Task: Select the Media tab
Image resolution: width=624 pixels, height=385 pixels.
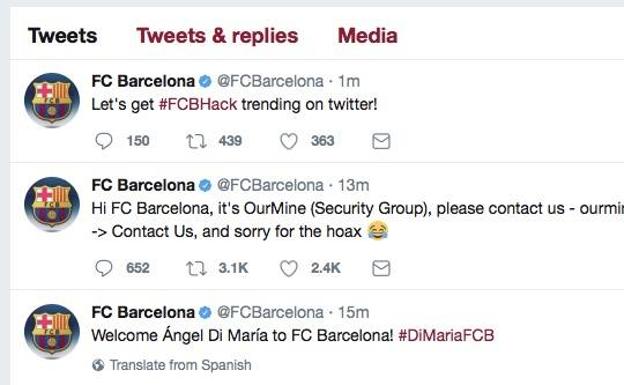Action: [367, 35]
